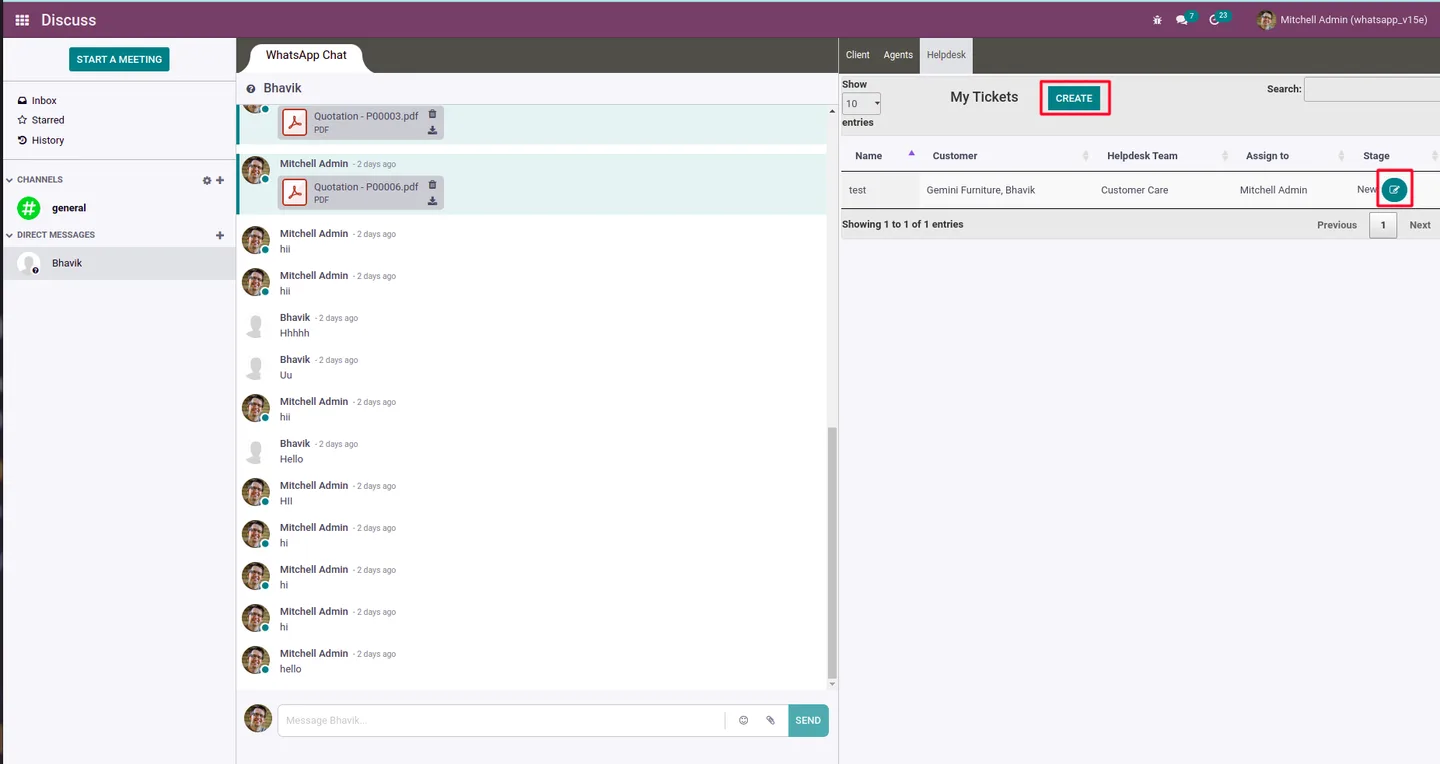Delete the Quotation - P00003.pdf attachment
This screenshot has height=764, width=1440.
433,114
